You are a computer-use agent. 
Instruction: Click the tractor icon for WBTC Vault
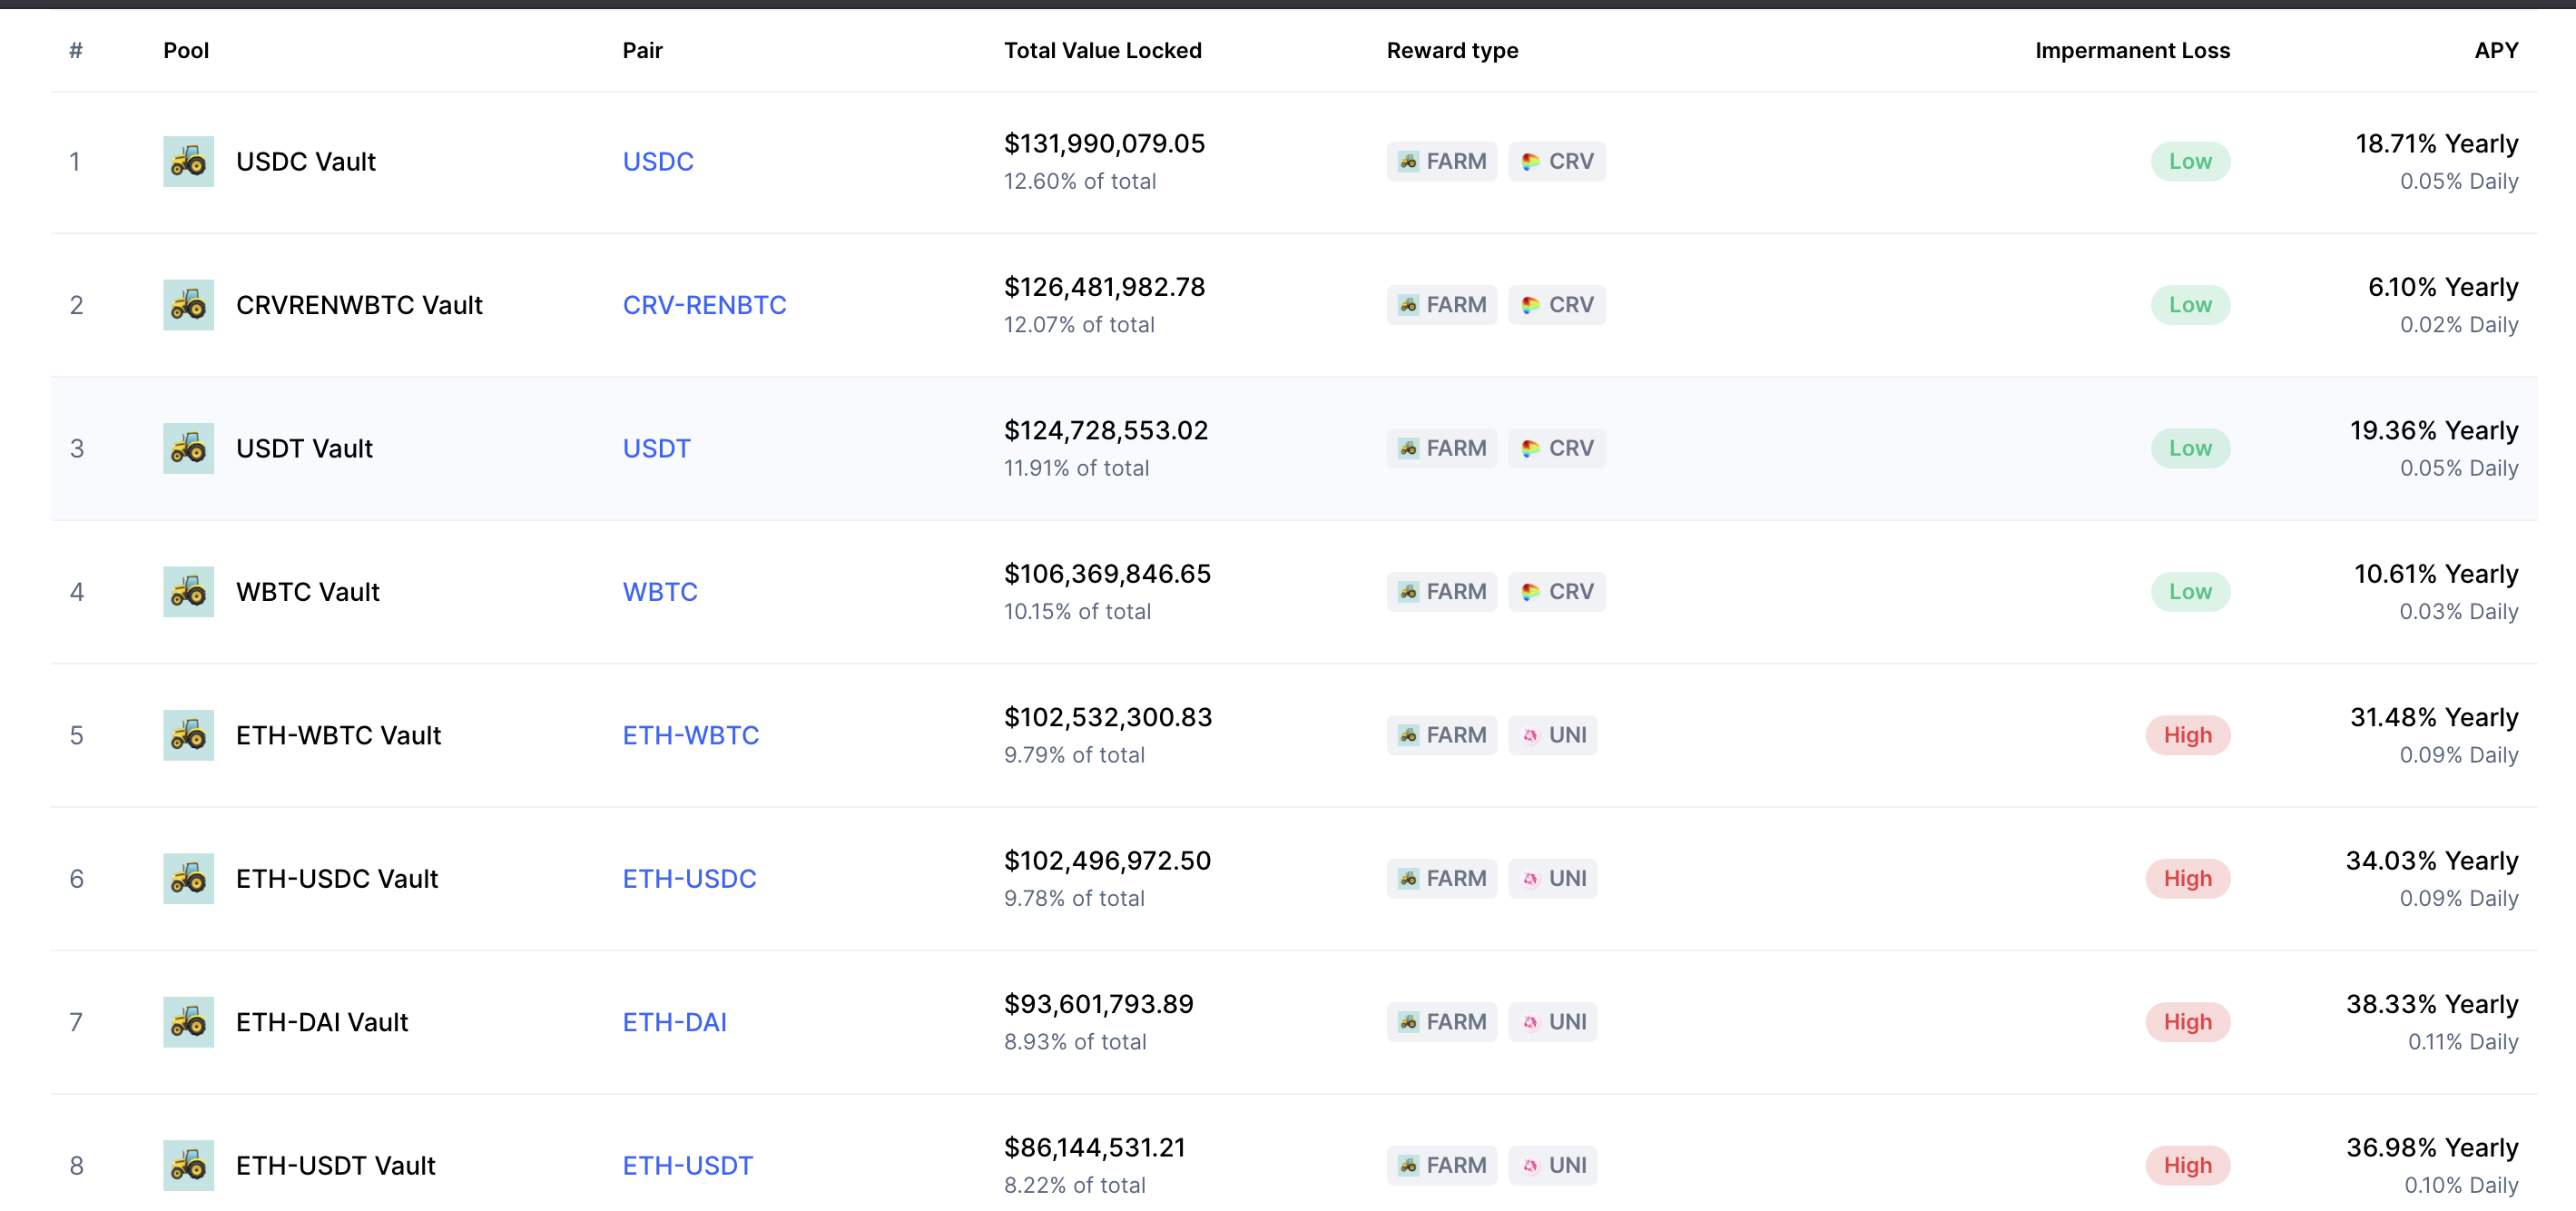point(188,592)
